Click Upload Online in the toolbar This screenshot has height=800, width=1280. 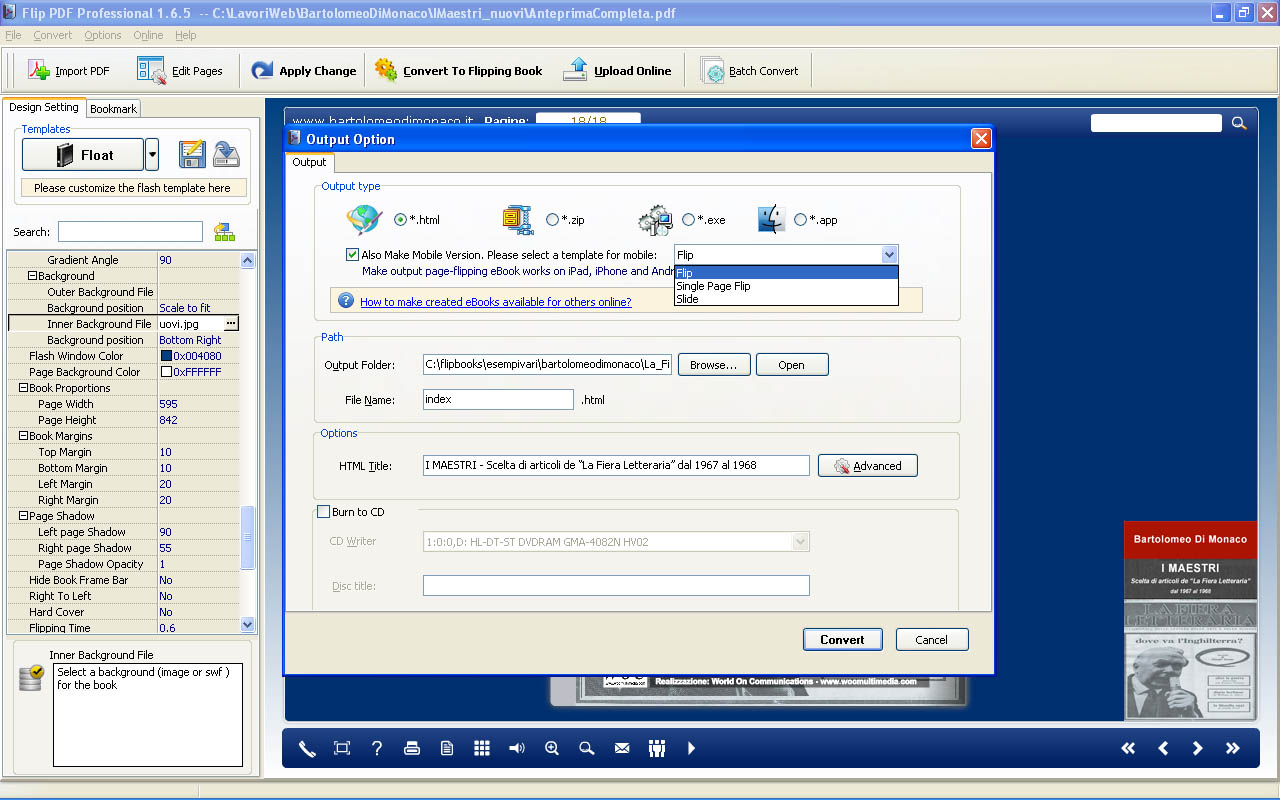(x=617, y=71)
